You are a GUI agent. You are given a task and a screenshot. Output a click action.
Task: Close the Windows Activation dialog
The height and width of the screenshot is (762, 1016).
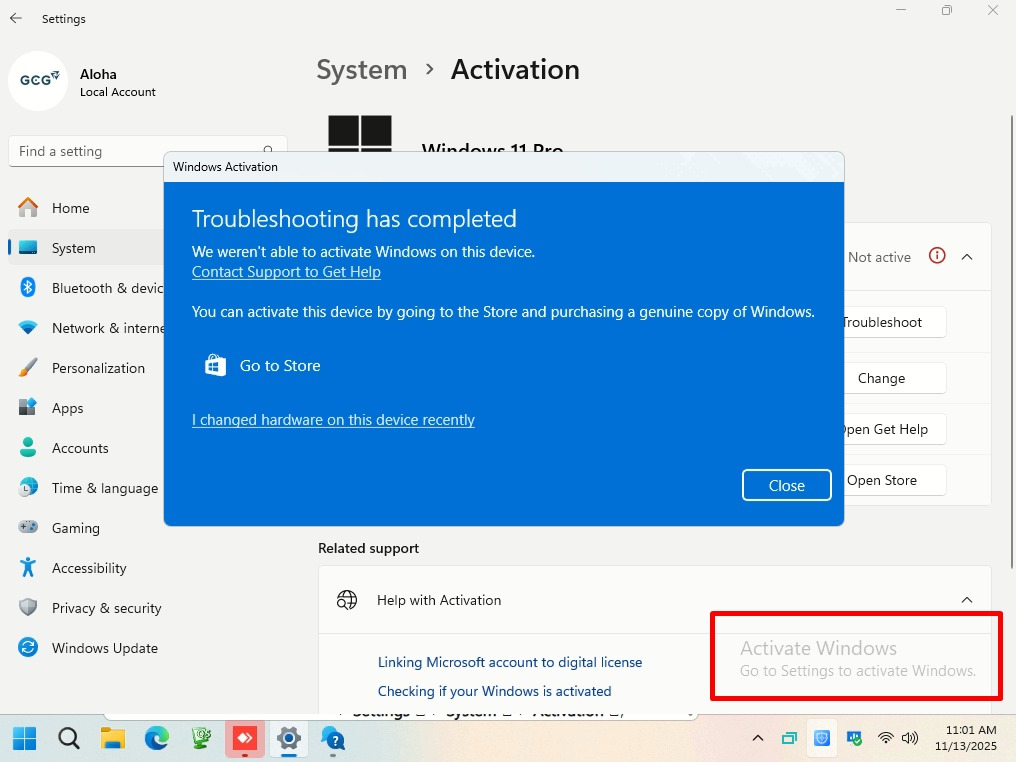pos(786,485)
